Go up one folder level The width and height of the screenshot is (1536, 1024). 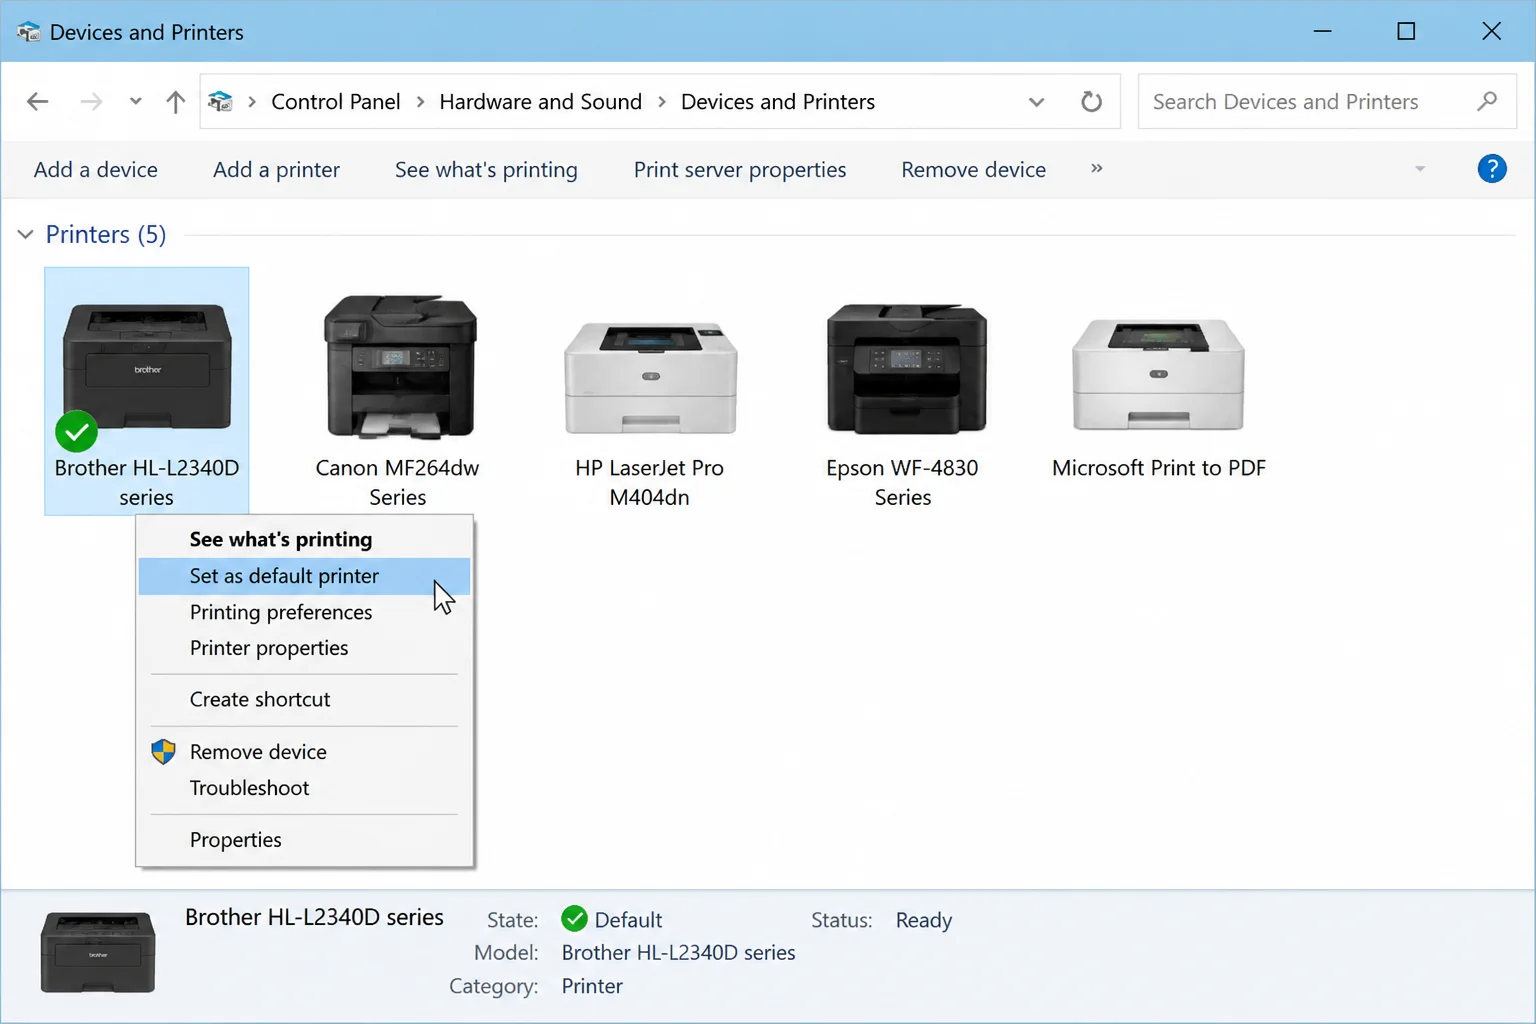pyautogui.click(x=175, y=101)
